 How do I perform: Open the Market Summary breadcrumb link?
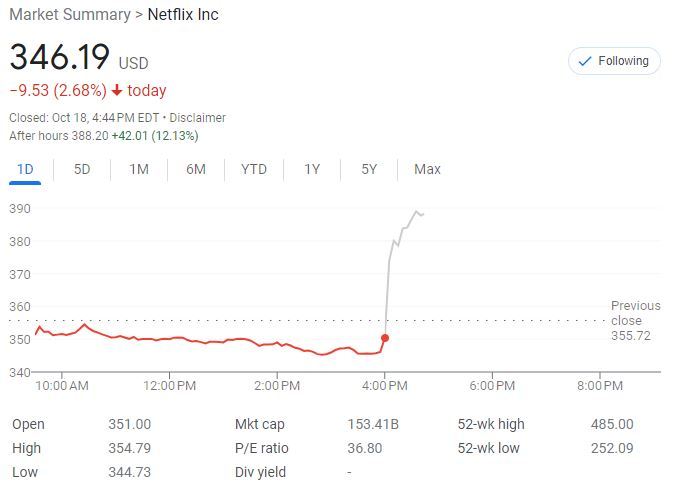tap(69, 15)
